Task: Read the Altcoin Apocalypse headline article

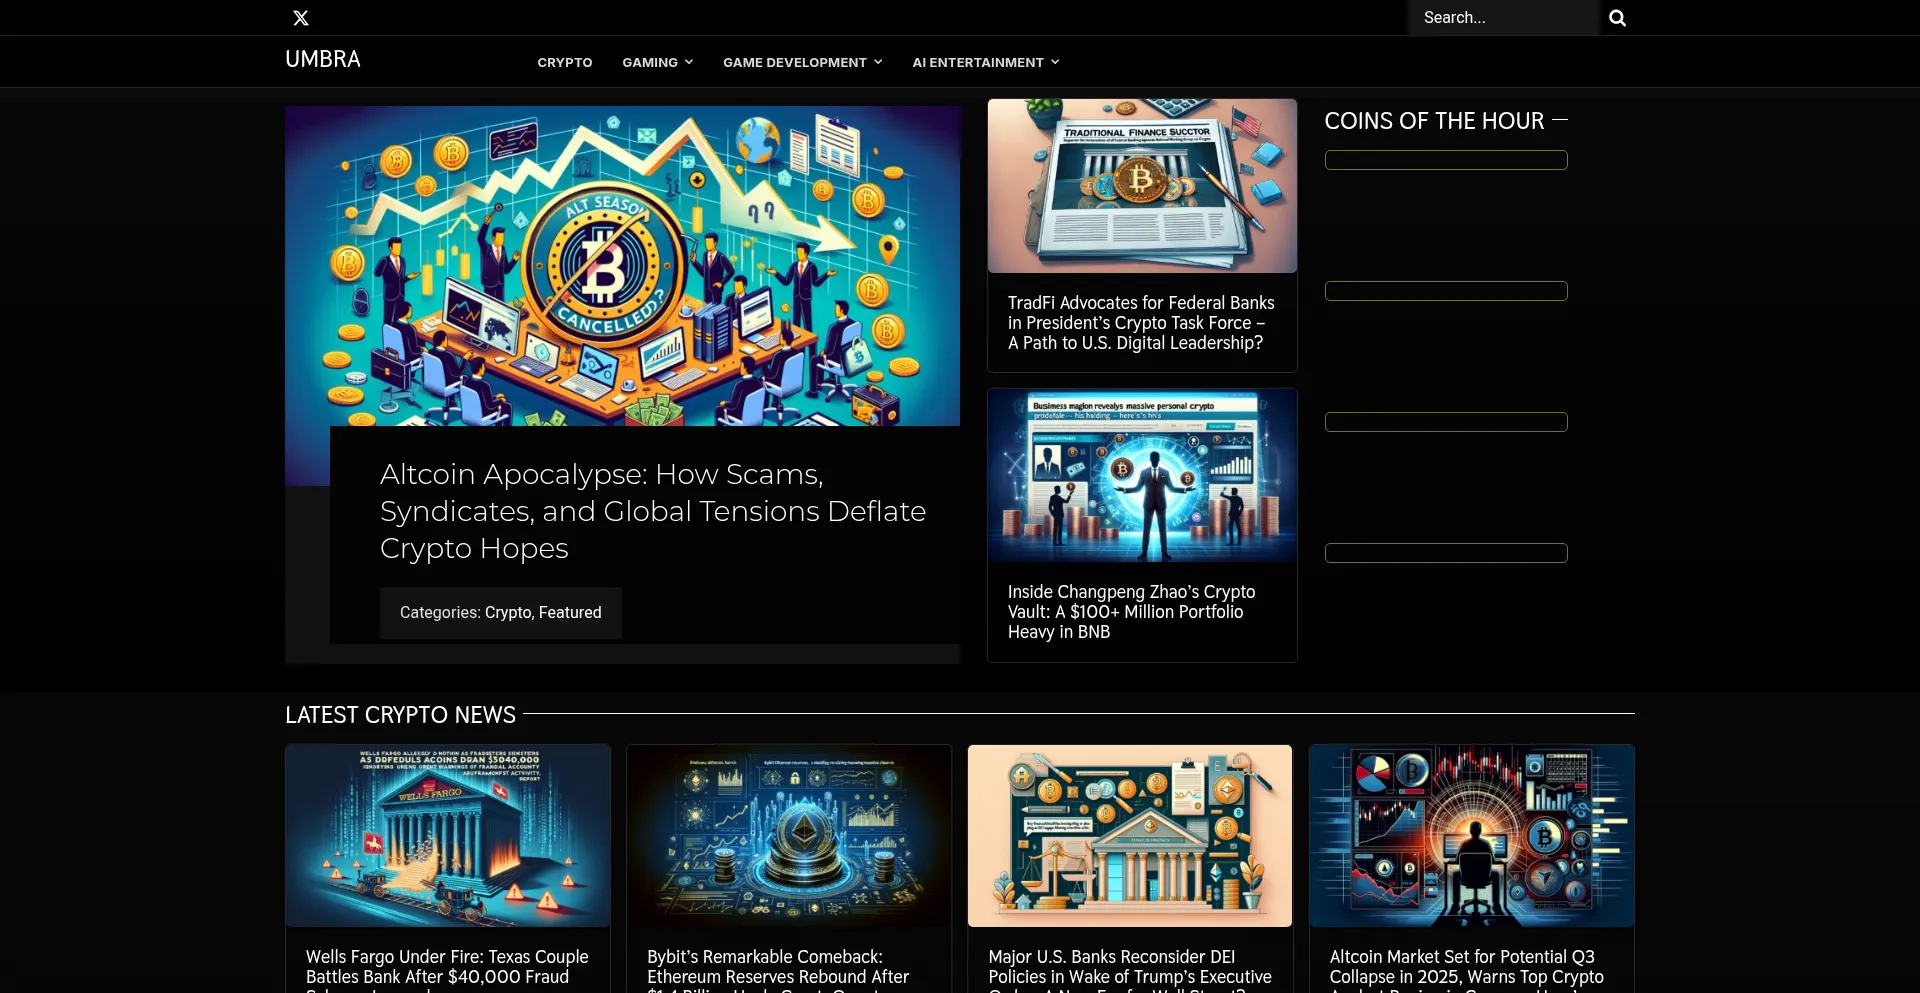Action: [x=652, y=511]
